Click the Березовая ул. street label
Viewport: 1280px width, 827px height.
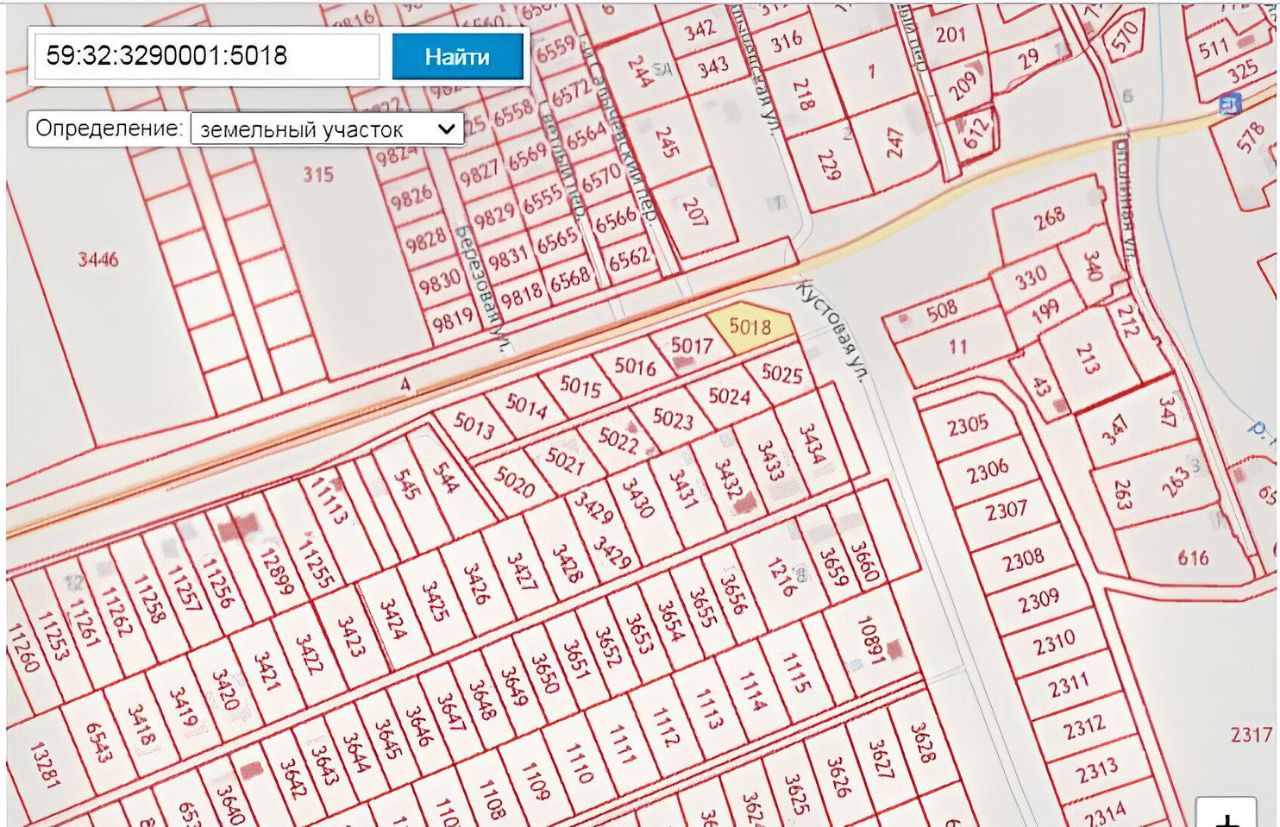tap(483, 288)
